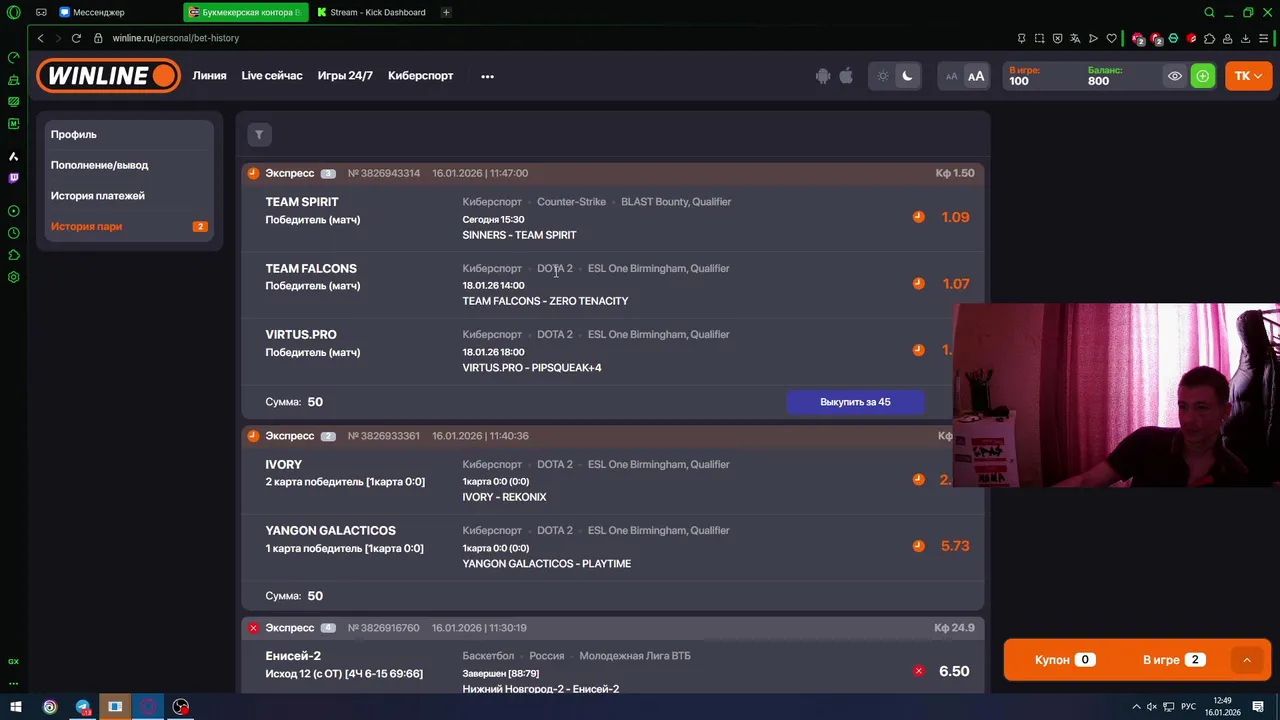1280x720 pixels.
Task: Open the sidebar settings gear icon
Action: [x=13, y=277]
